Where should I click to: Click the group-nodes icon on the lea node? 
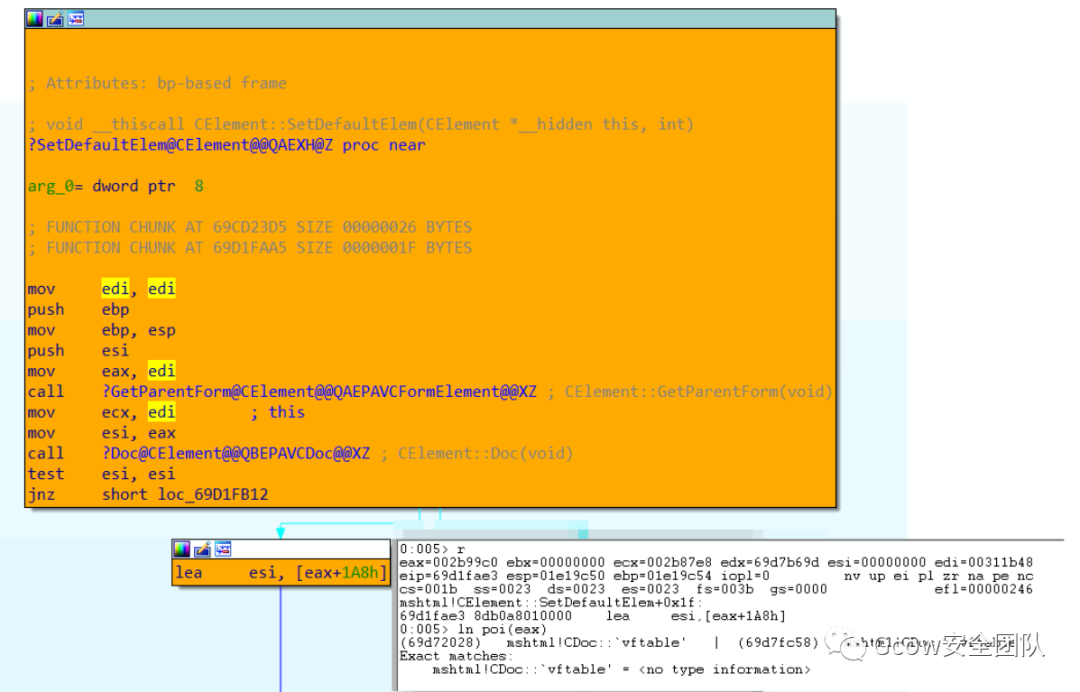pyautogui.click(x=222, y=549)
